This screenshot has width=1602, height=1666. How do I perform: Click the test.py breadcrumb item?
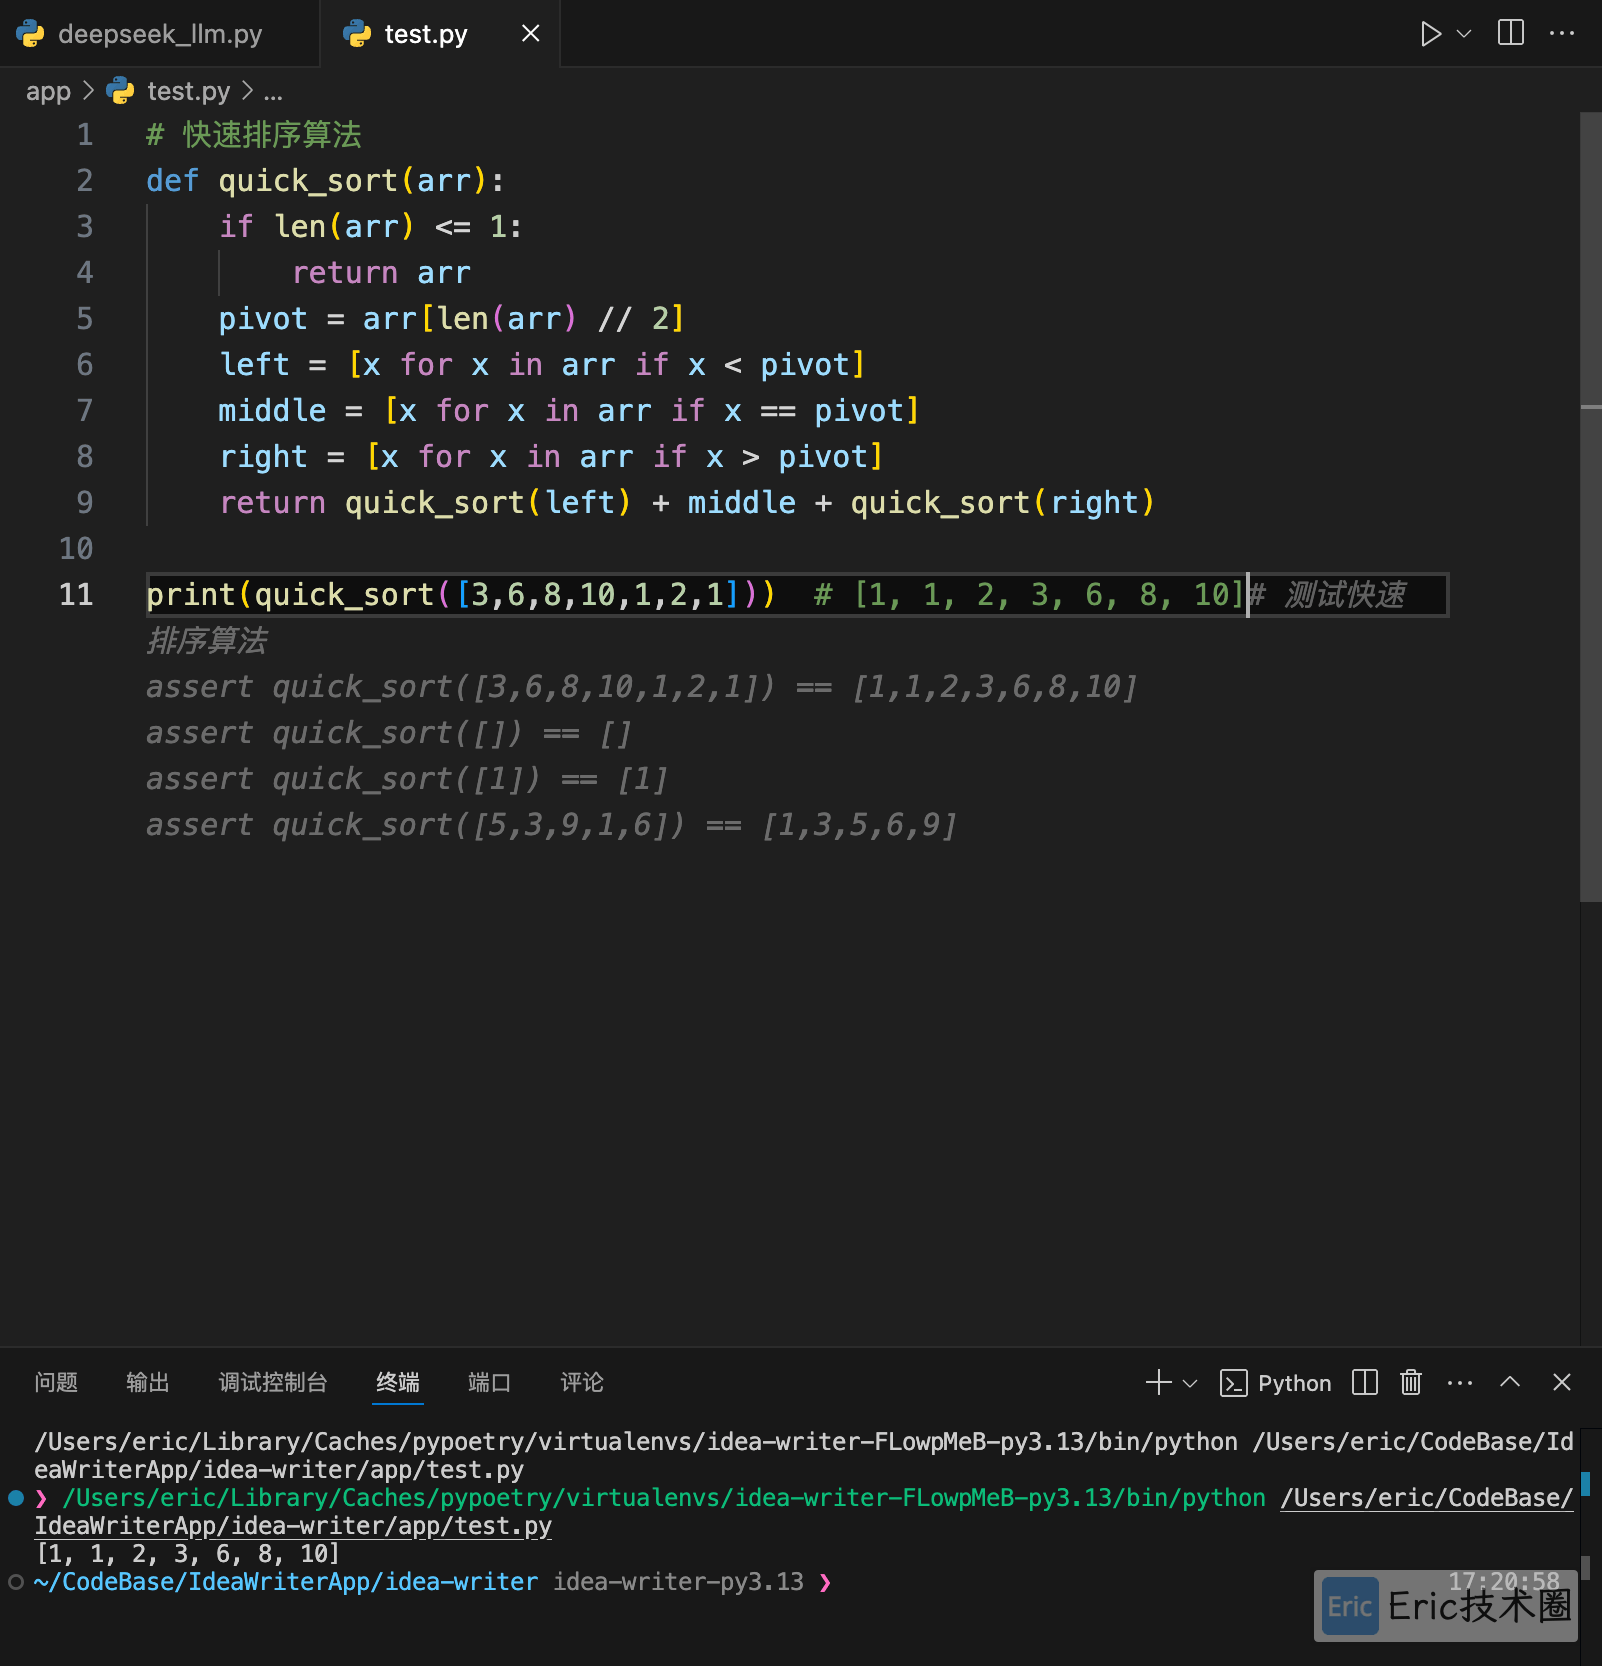pyautogui.click(x=188, y=91)
